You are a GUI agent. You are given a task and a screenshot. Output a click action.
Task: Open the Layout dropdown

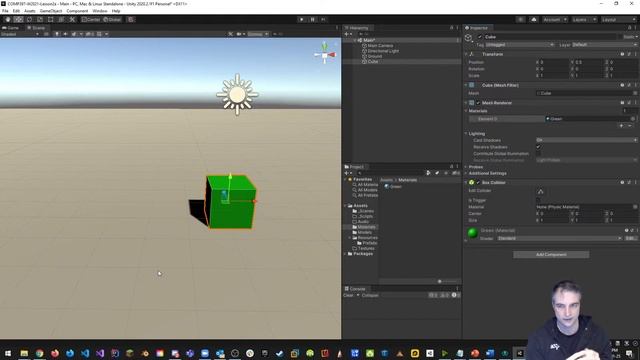618,20
